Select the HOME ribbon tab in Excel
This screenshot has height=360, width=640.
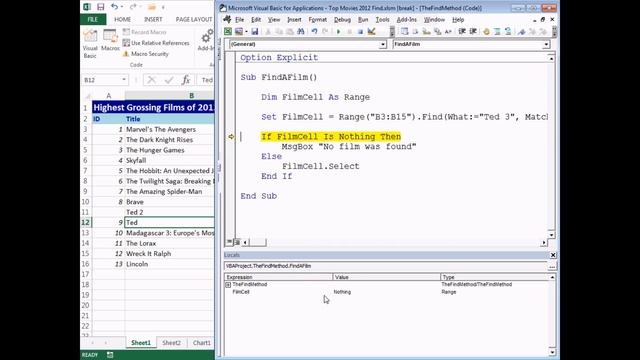122,19
